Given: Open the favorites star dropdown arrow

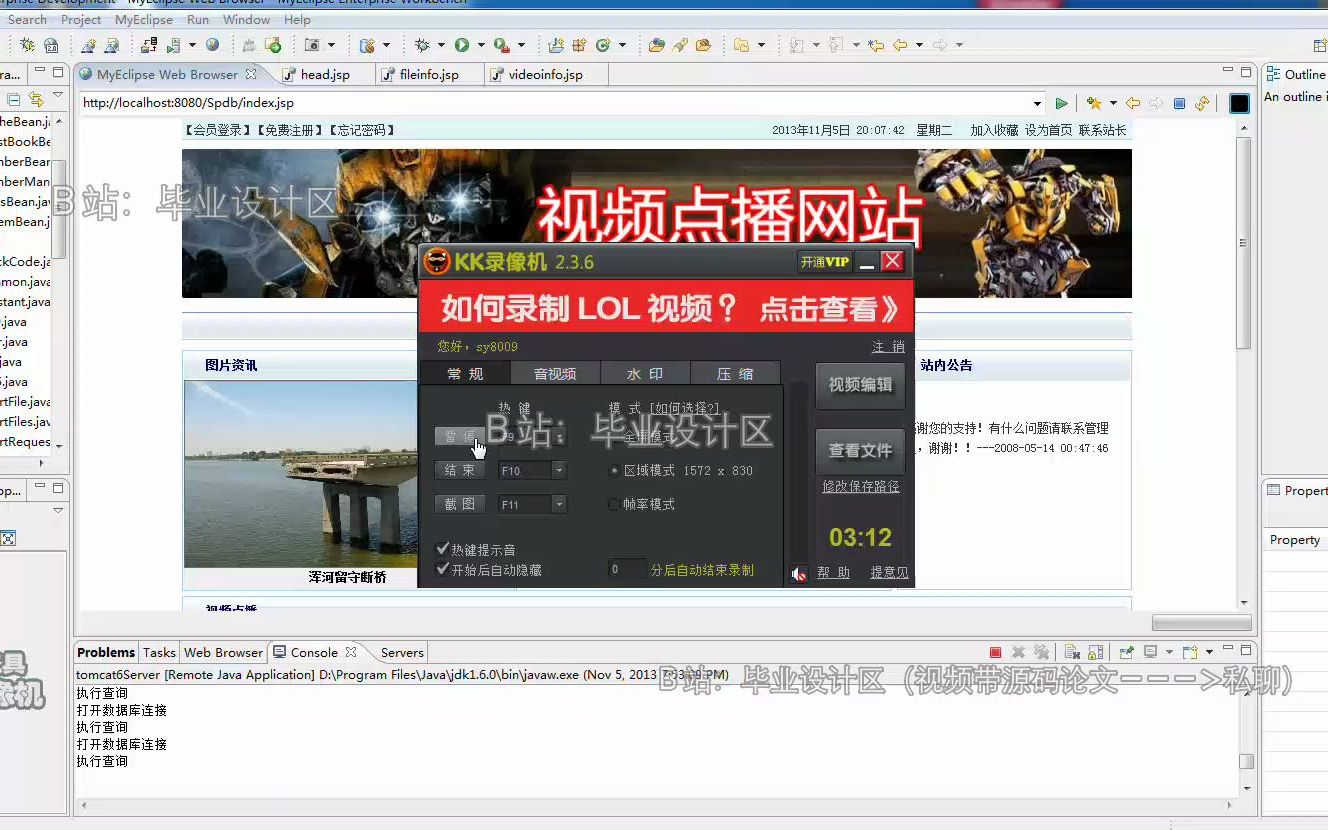Looking at the screenshot, I should pos(1112,103).
